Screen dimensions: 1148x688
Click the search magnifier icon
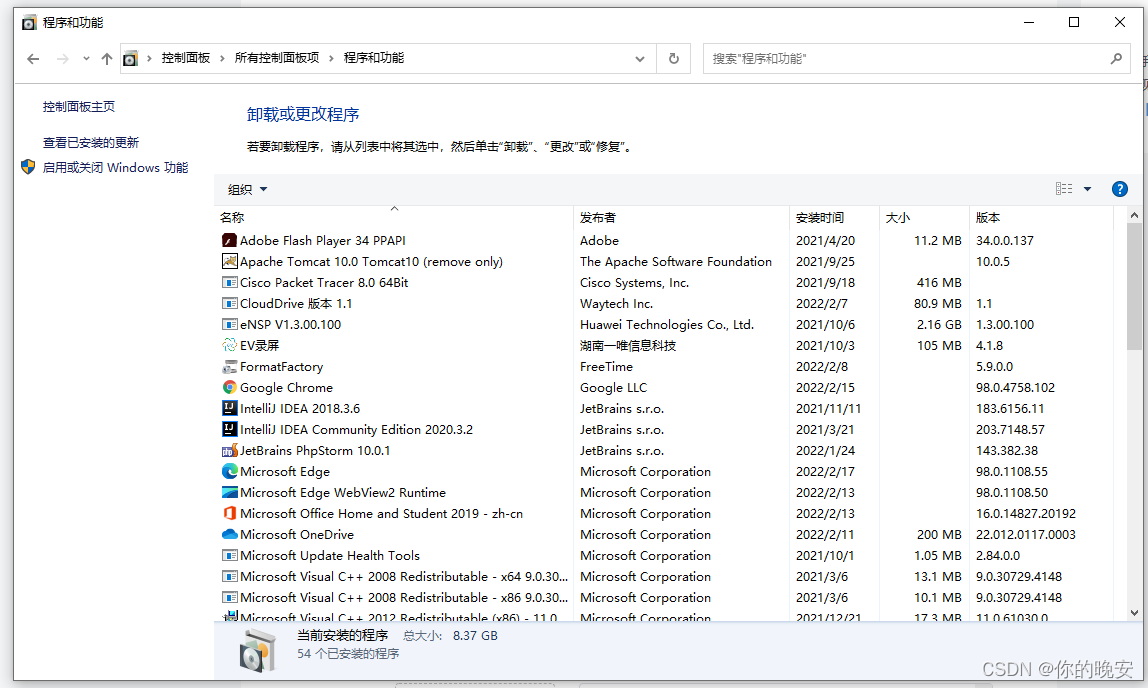click(1116, 59)
